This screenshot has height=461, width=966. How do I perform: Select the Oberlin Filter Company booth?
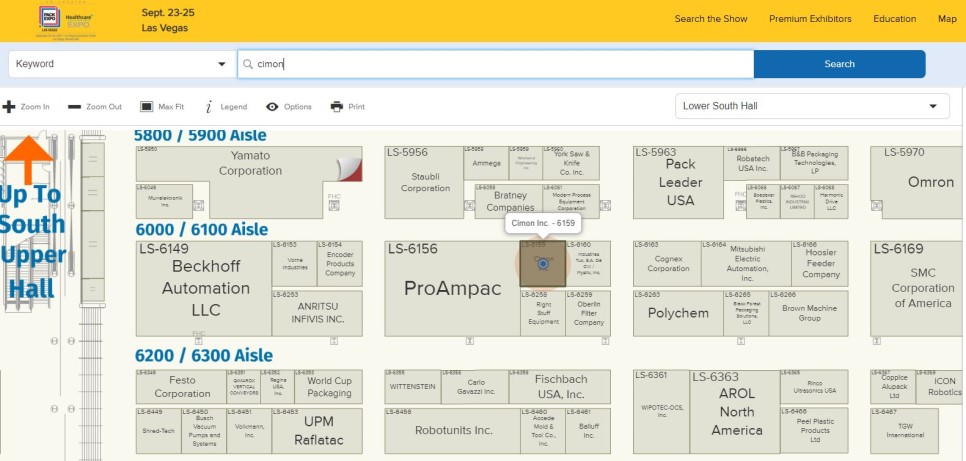click(x=588, y=313)
